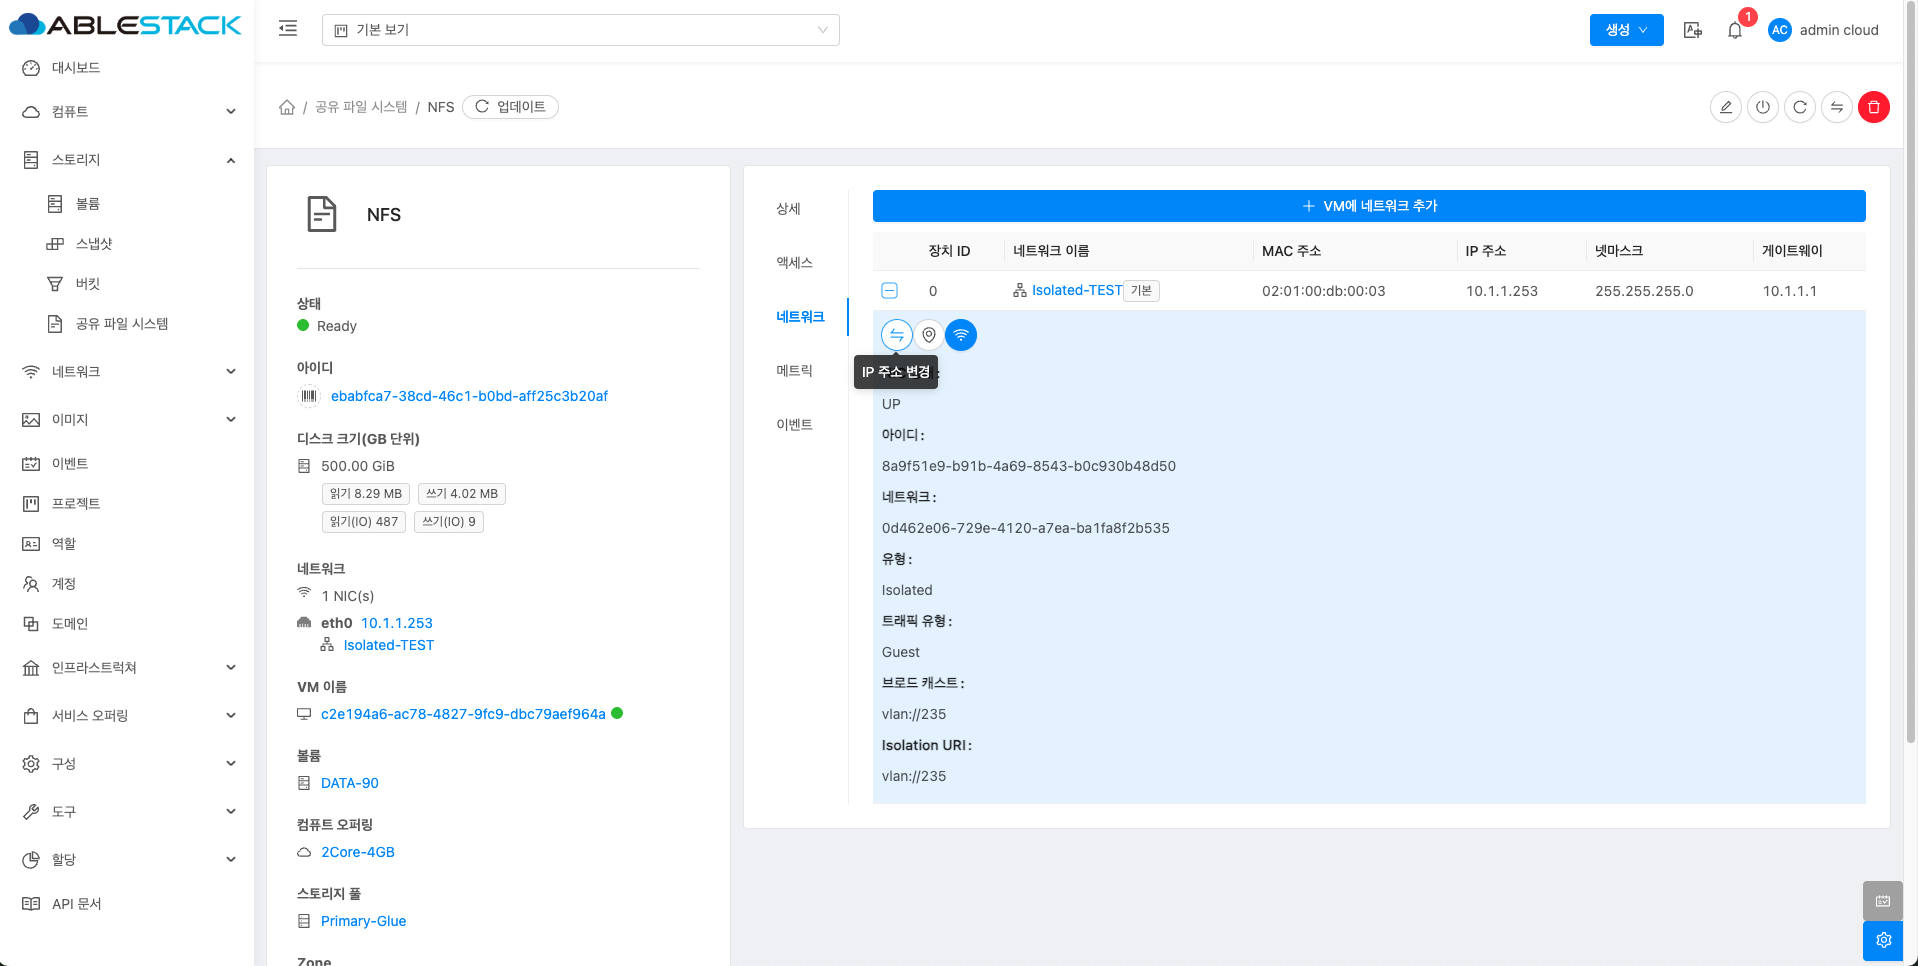This screenshot has height=966, width=1918.
Task: Open the notifications bell icon
Action: click(x=1734, y=30)
